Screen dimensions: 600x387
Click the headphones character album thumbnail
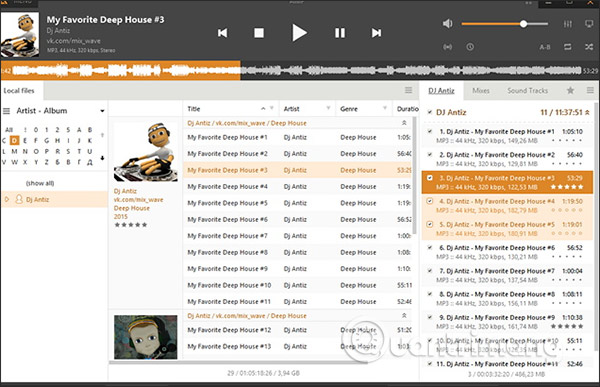coord(145,337)
